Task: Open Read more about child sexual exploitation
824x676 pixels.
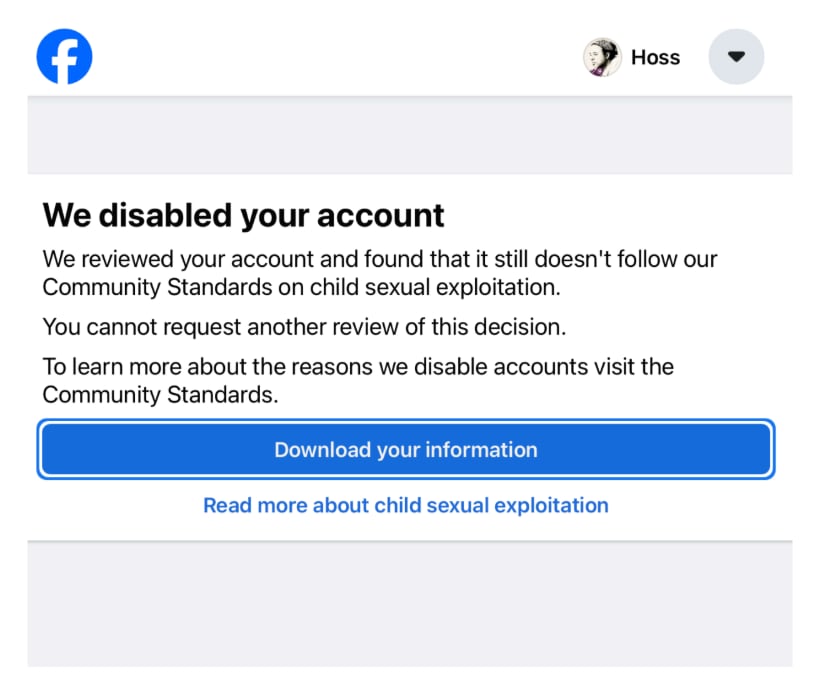Action: pyautogui.click(x=405, y=505)
